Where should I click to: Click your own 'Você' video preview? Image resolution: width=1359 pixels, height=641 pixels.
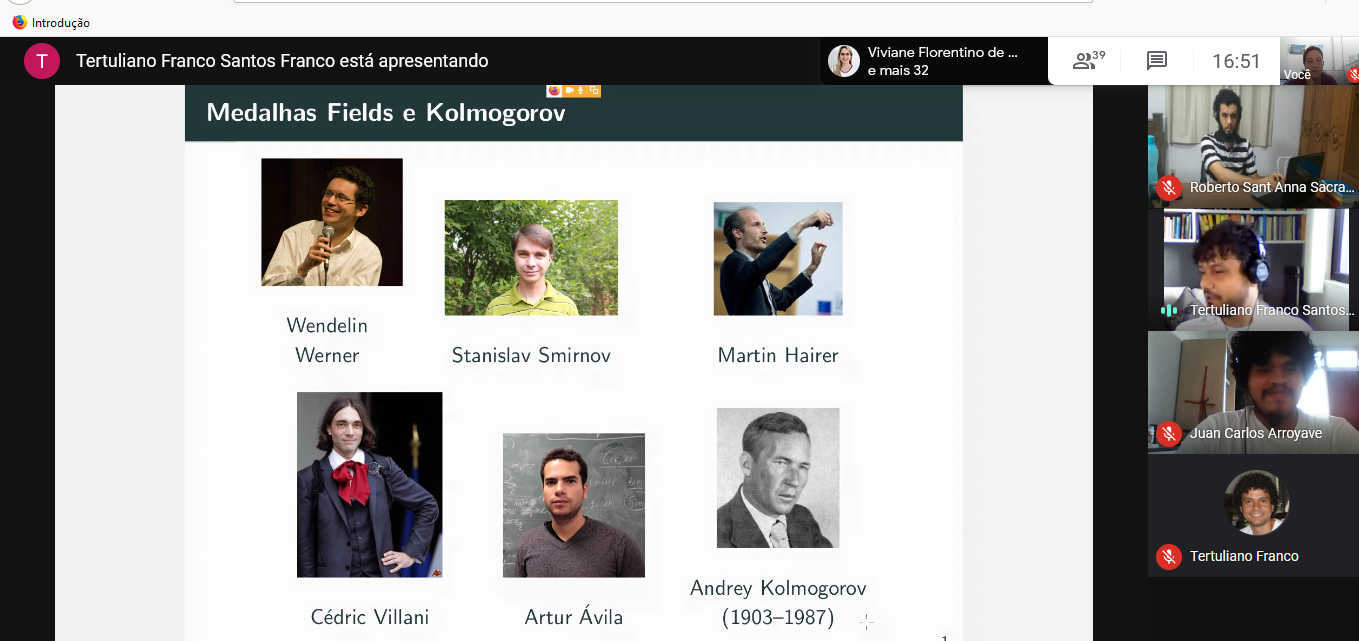pyautogui.click(x=1319, y=61)
